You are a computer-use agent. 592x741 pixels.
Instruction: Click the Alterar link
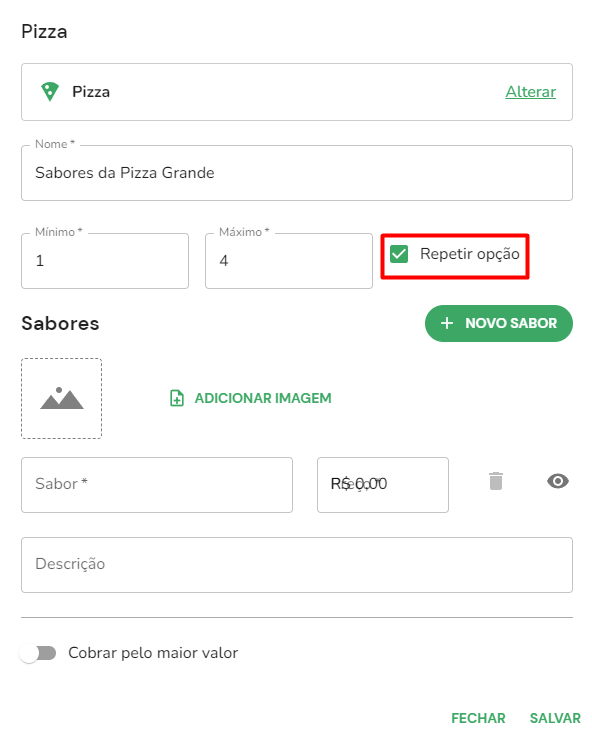pyautogui.click(x=531, y=92)
